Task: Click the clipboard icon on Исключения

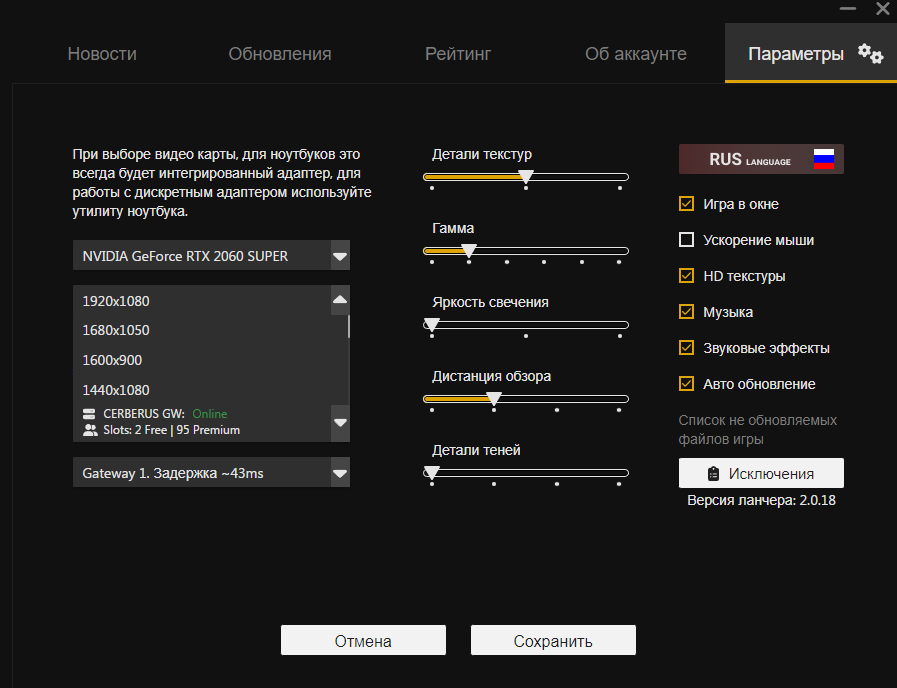Action: tap(713, 474)
